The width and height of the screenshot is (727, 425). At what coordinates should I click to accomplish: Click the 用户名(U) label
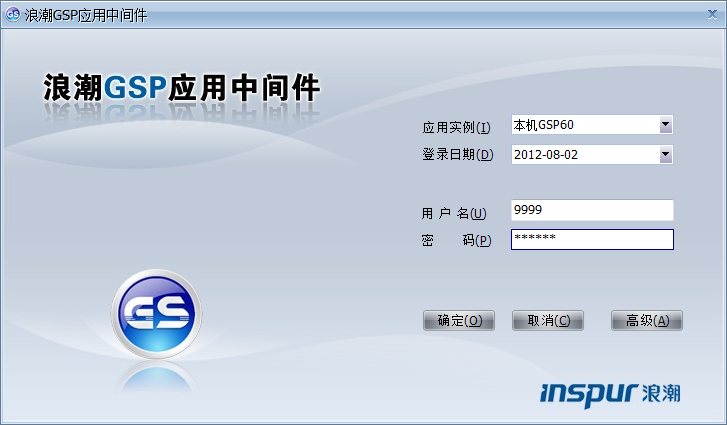coord(454,213)
